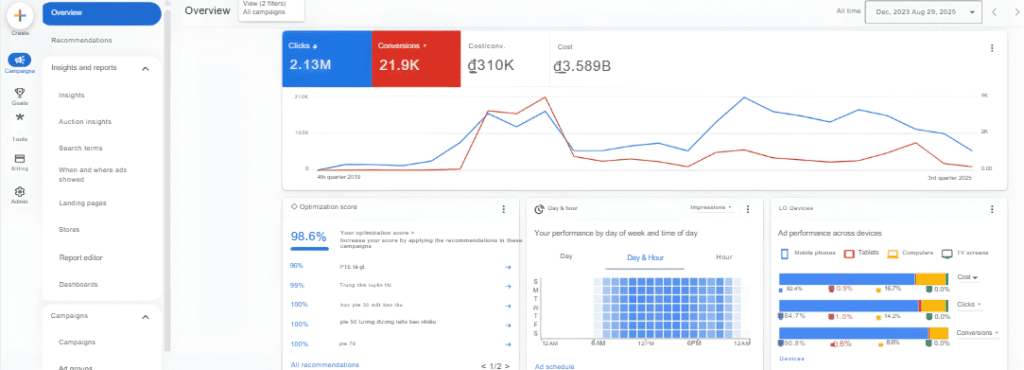The height and width of the screenshot is (370, 1024).
Task: Open When and where ads showed
Action: point(92,174)
